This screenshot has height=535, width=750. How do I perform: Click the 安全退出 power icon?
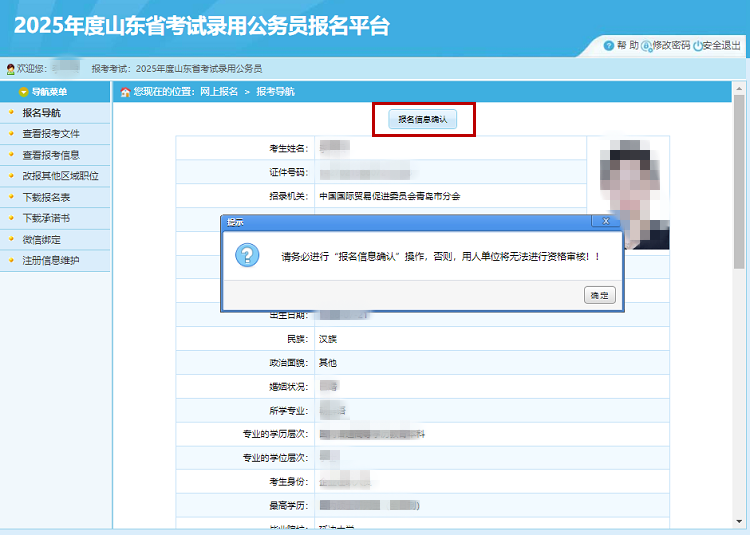click(698, 46)
